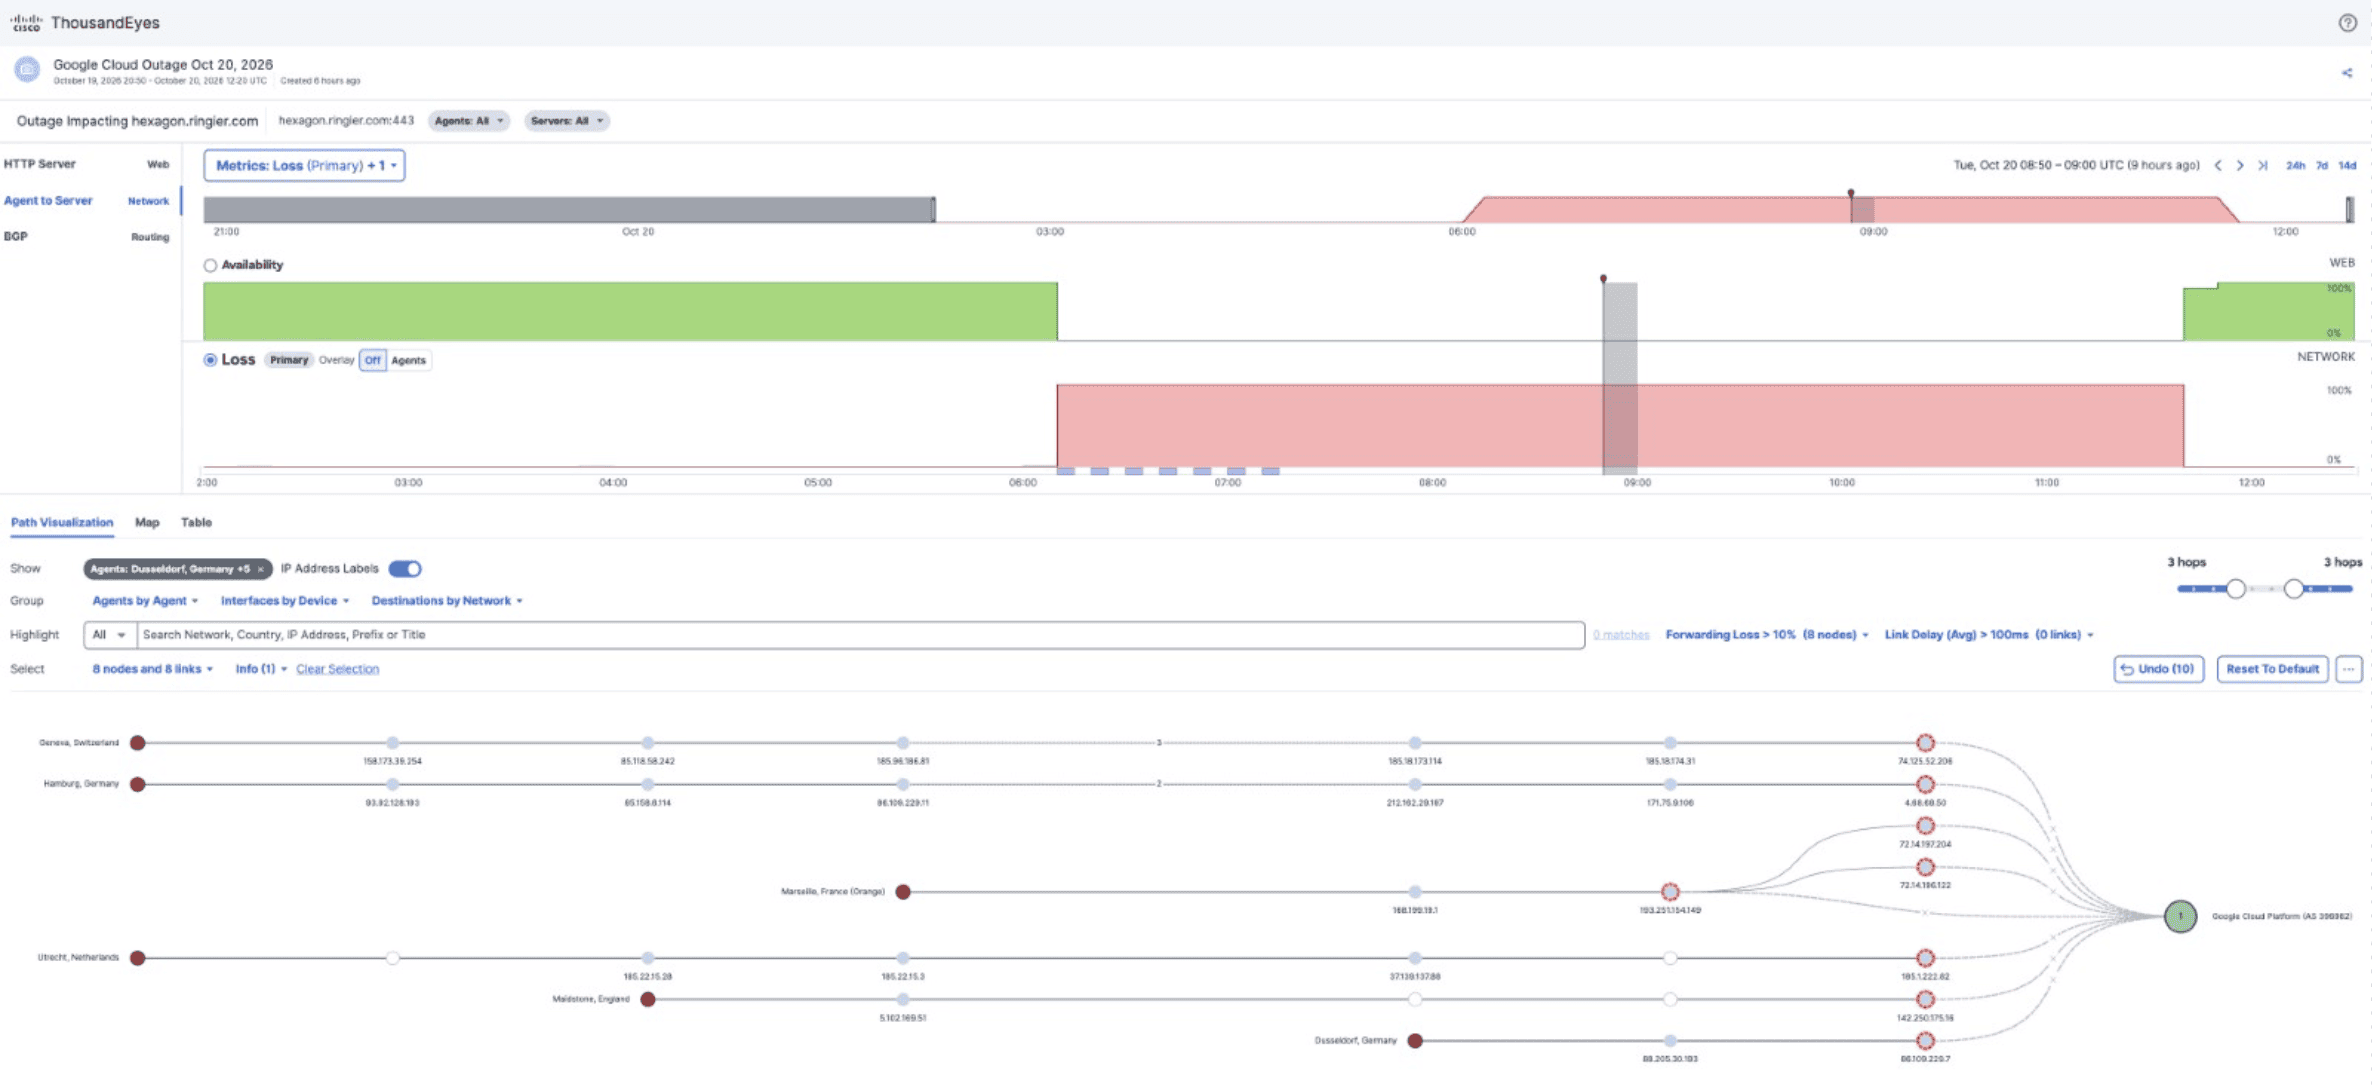The width and height of the screenshot is (2372, 1092).
Task: Click the Reset To Default button
Action: pos(2272,669)
